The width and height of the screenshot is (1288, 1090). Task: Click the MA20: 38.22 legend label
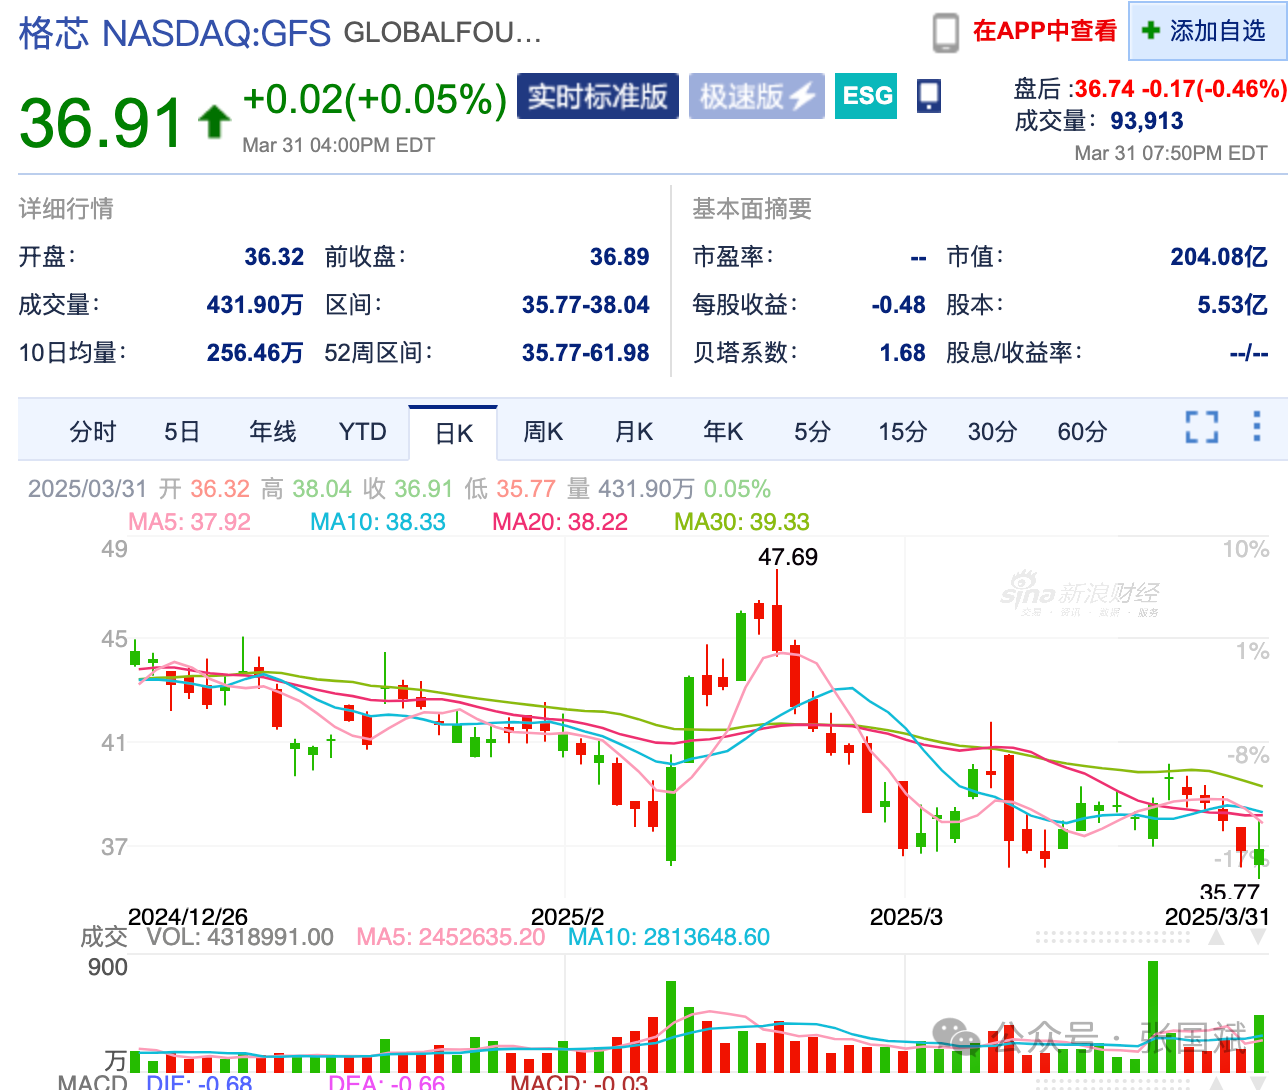click(x=560, y=522)
